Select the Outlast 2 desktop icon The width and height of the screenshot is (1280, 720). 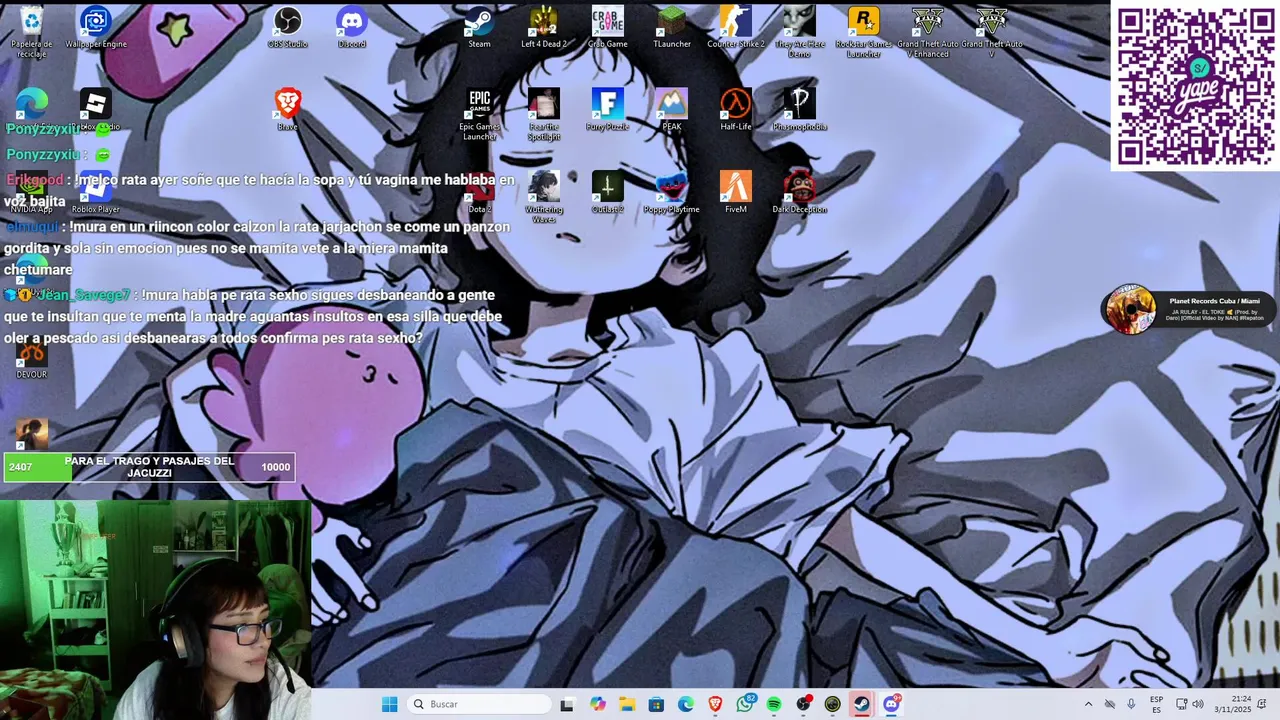pos(608,192)
